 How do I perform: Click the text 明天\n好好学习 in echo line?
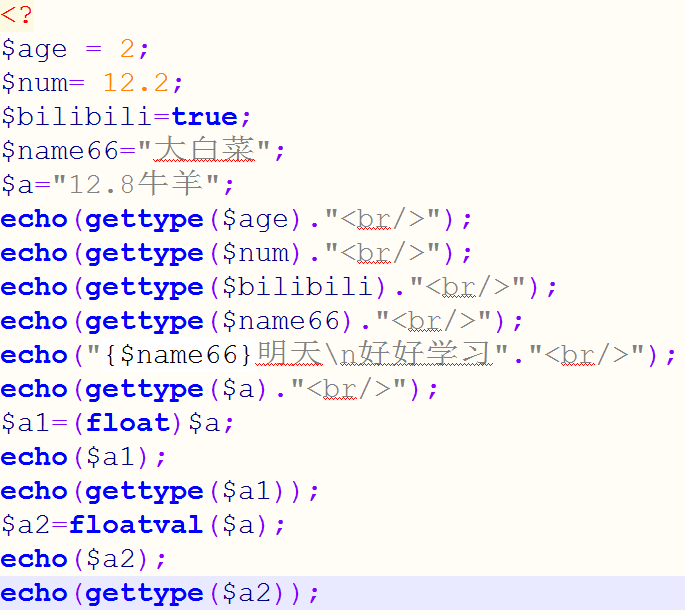(374, 354)
